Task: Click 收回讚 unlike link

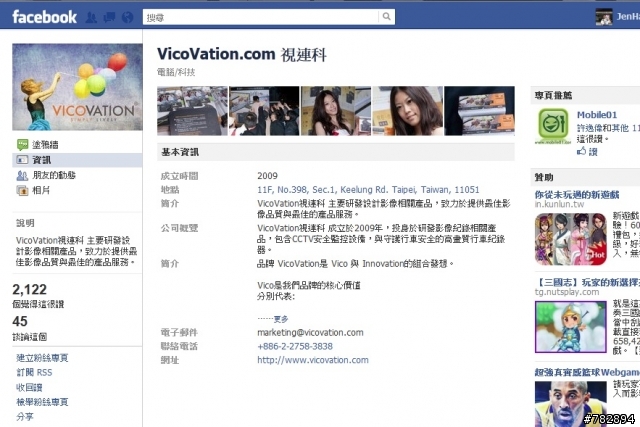Action: point(29,387)
